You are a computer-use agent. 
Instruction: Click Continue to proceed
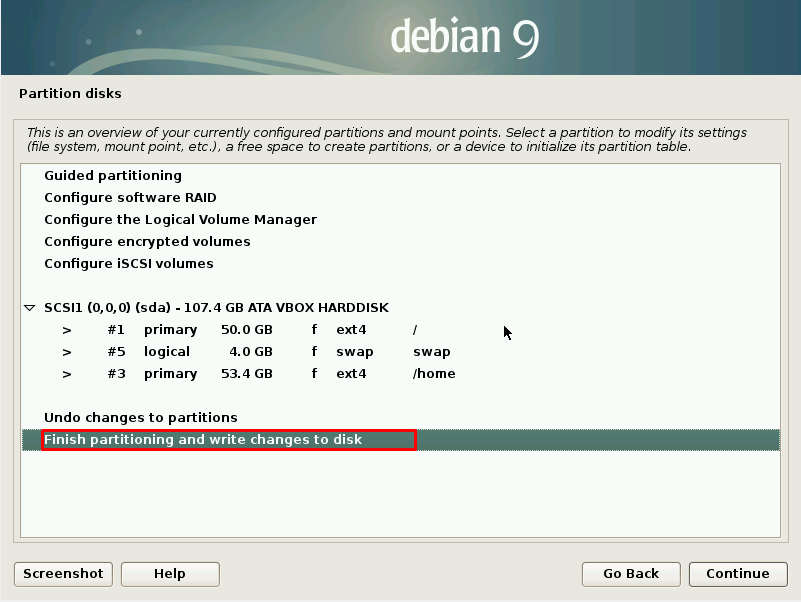click(738, 574)
